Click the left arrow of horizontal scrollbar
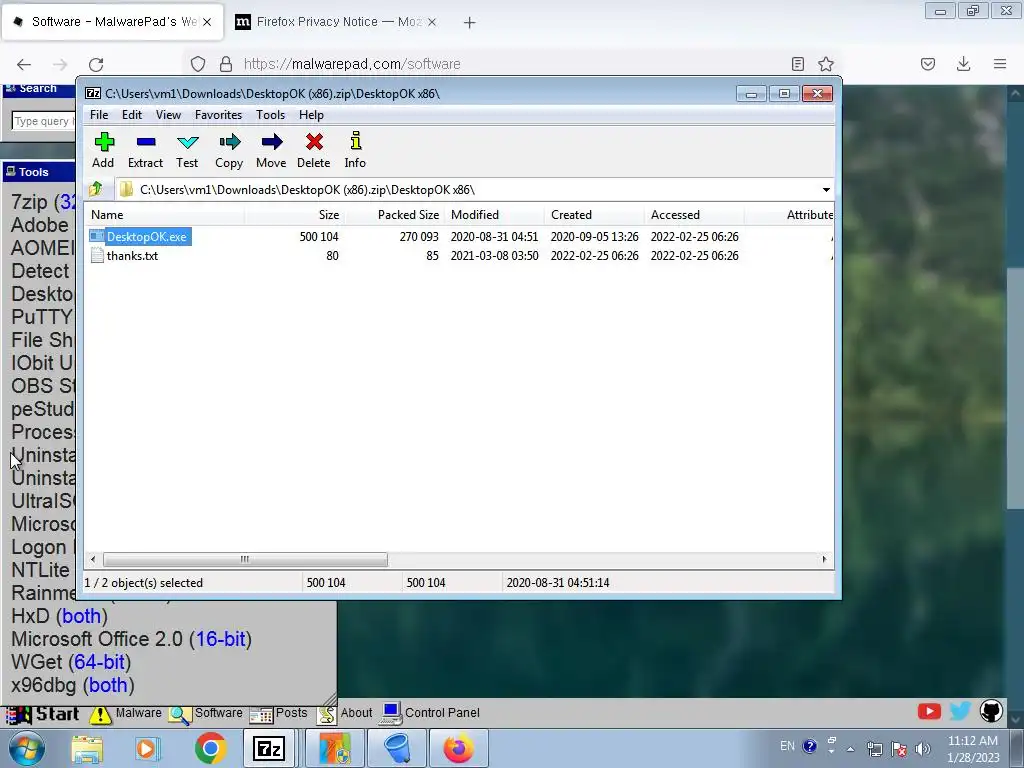 [x=93, y=560]
